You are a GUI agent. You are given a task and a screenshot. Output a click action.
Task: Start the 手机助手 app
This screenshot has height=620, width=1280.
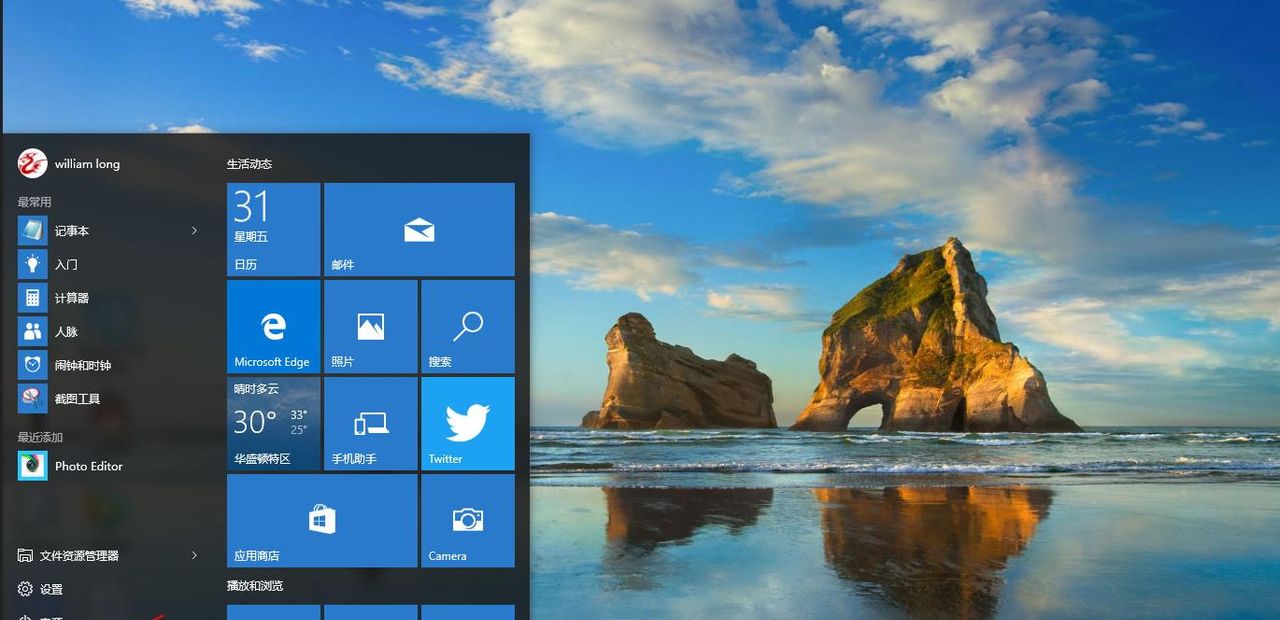370,423
